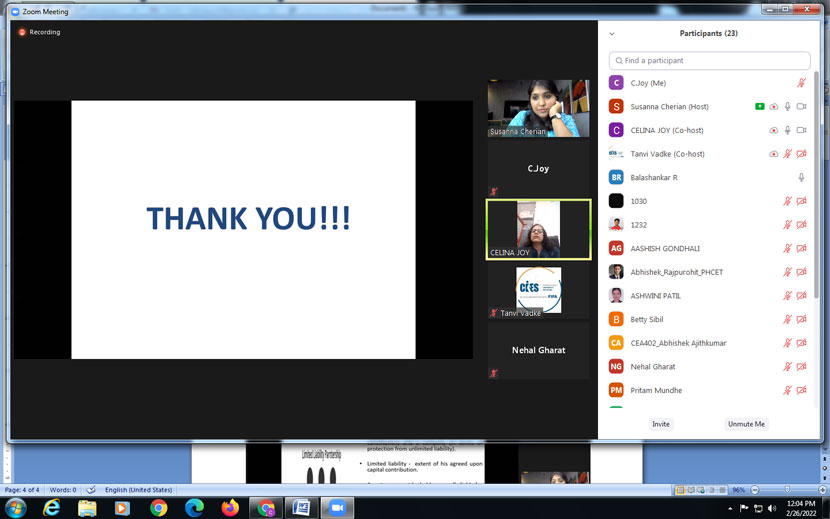Click the Invite button

coord(661,424)
